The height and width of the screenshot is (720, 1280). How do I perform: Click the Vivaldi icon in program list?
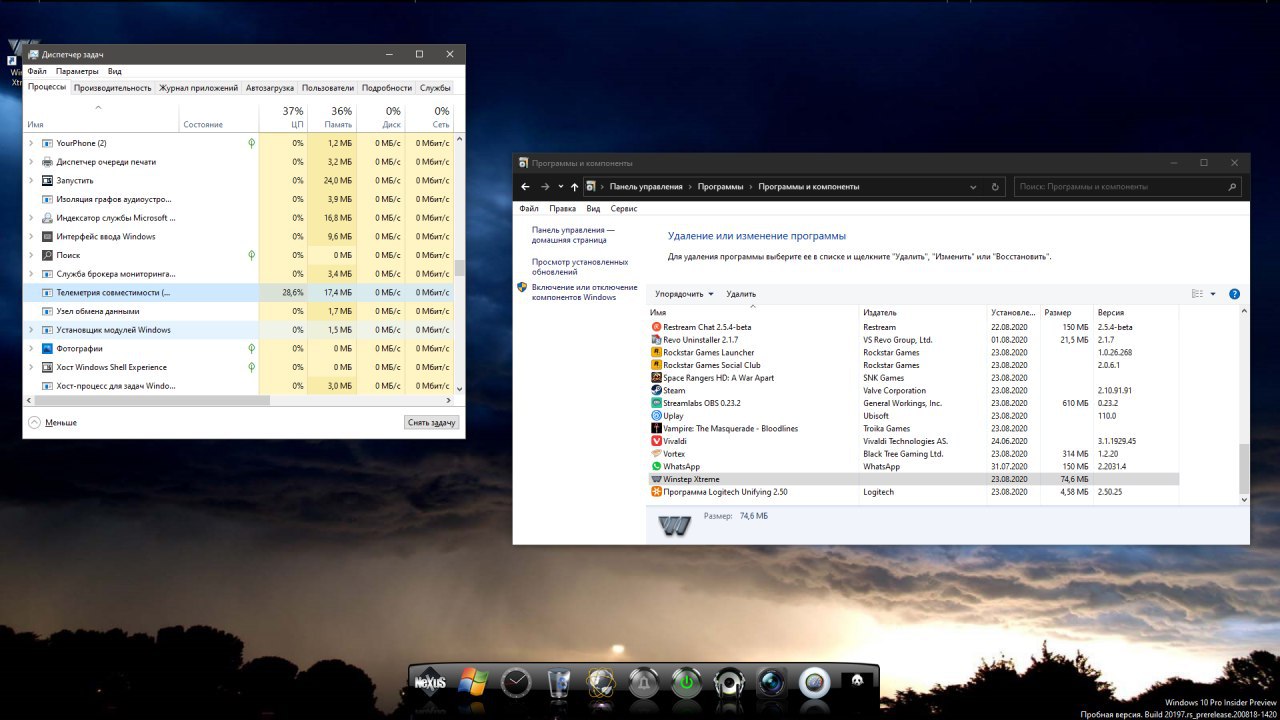(656, 441)
